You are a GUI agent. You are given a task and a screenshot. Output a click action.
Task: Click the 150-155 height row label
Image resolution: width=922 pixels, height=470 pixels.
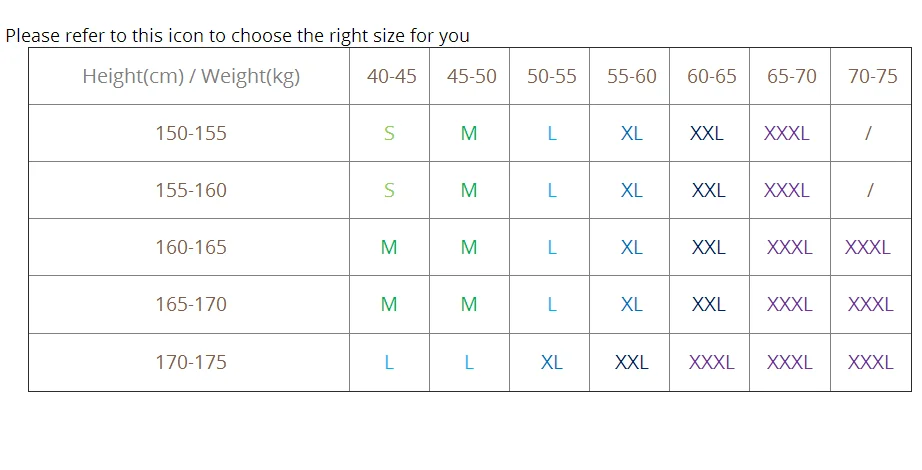191,134
